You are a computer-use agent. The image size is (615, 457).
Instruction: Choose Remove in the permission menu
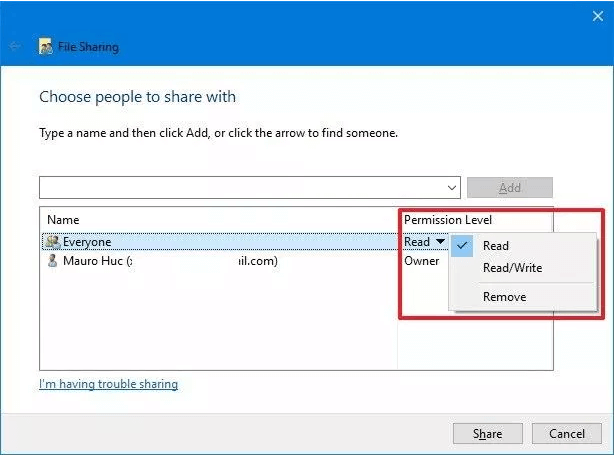pos(504,297)
